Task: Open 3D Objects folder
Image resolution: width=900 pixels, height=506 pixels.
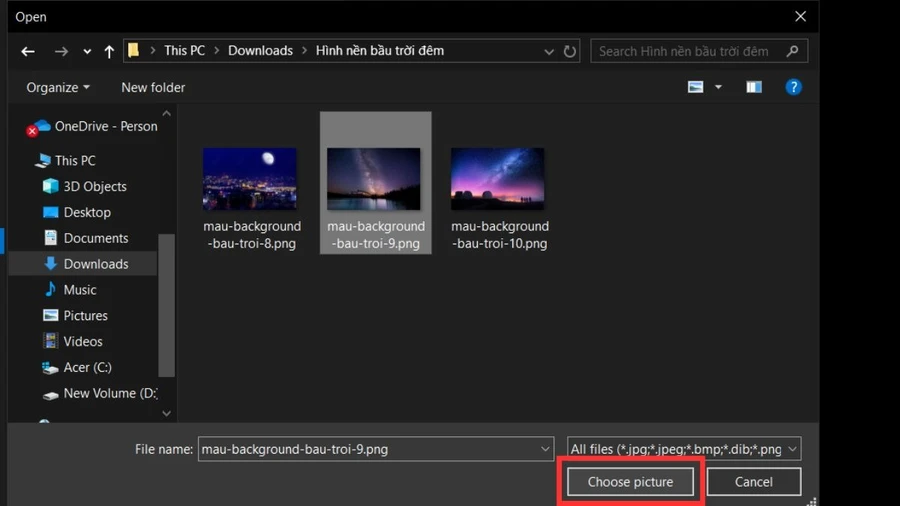Action: pyautogui.click(x=95, y=186)
